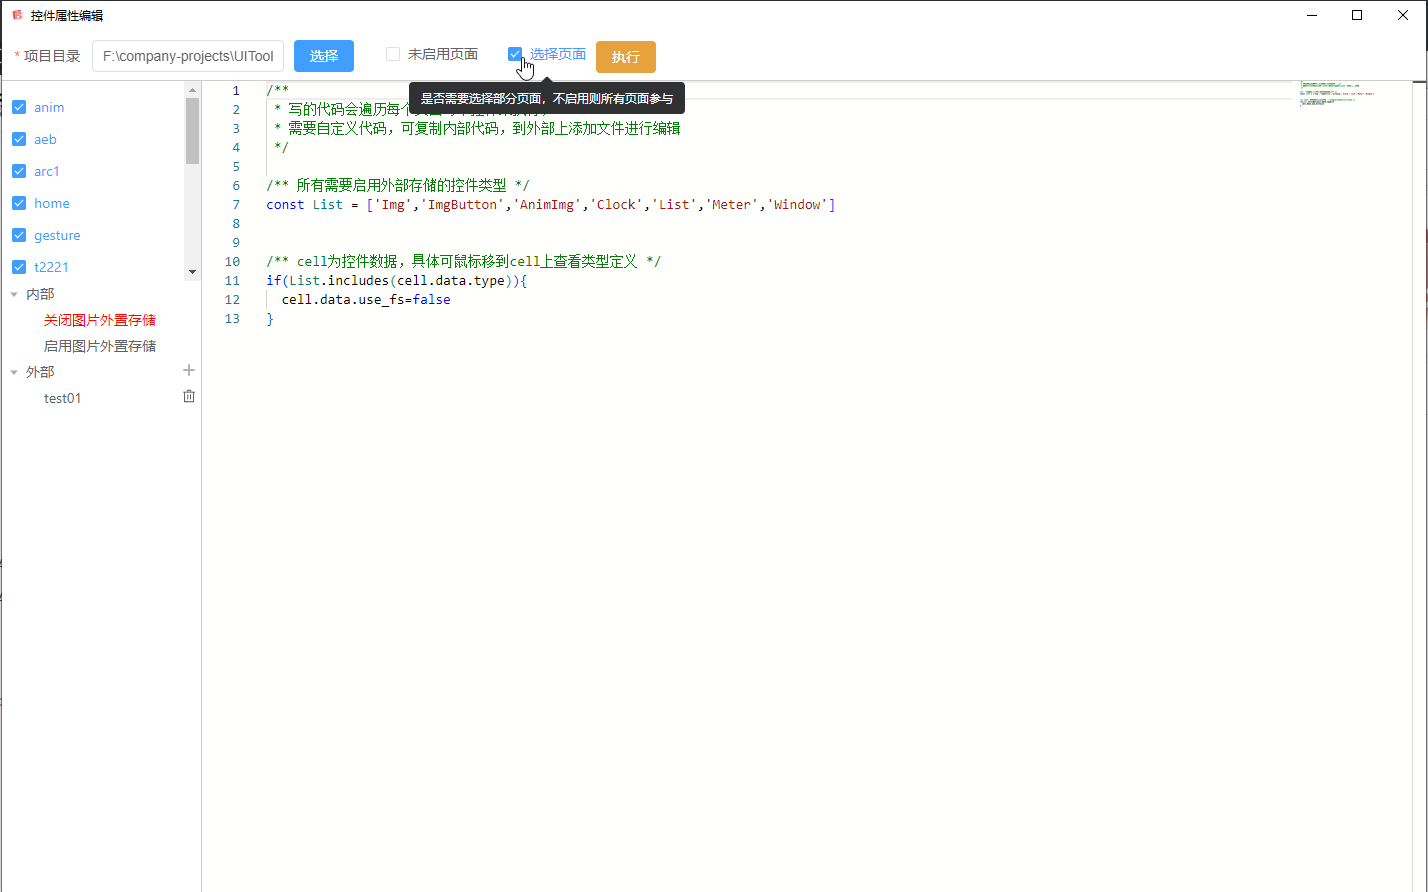Screen dimensions: 1428x892
Task: Open the test01 external script
Action: [x=63, y=398]
